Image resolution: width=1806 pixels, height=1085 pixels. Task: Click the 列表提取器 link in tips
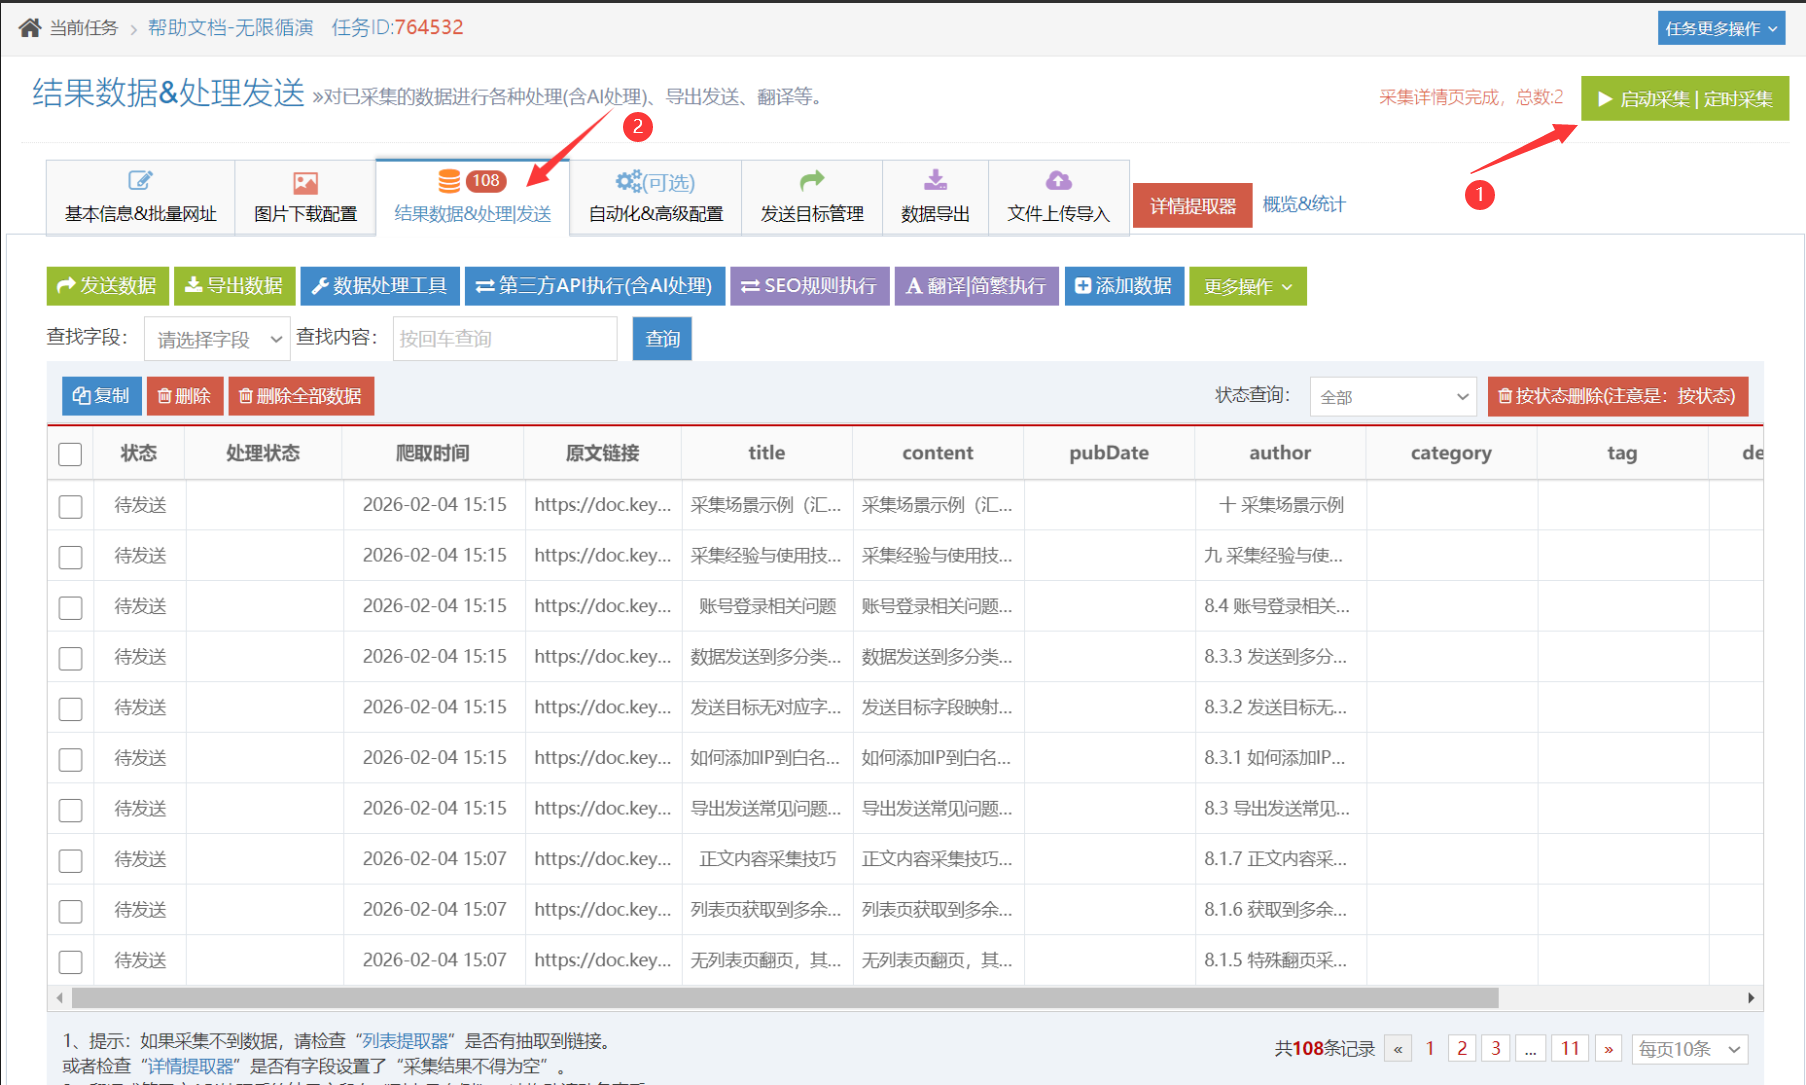(404, 1041)
